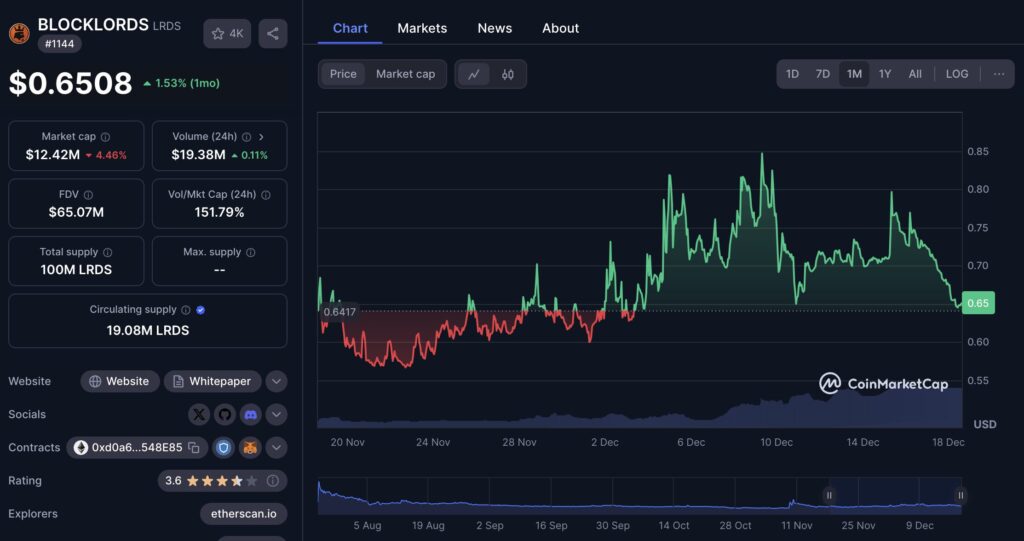This screenshot has height=541, width=1024.
Task: Open the About tab
Action: coord(560,28)
